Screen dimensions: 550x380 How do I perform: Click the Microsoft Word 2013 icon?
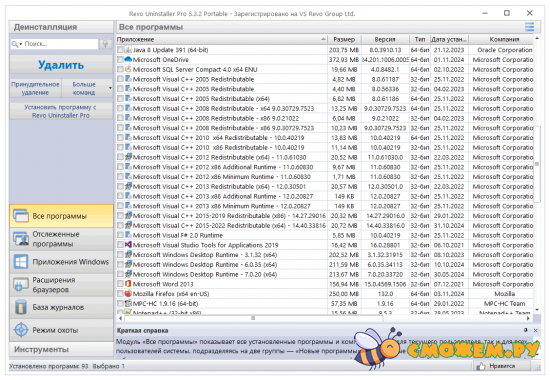tap(128, 284)
